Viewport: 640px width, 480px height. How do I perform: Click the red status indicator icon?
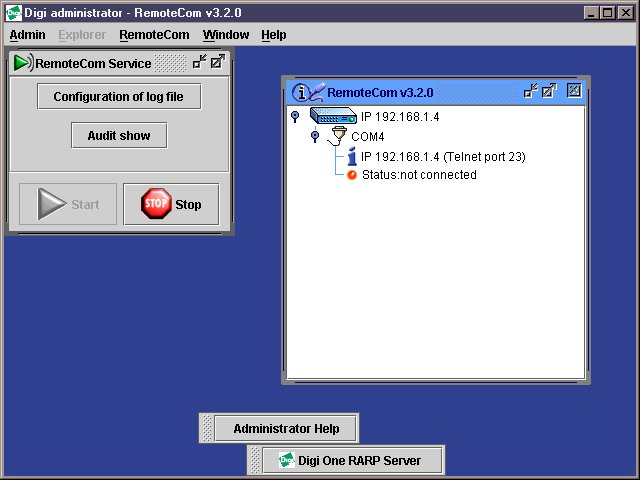point(351,175)
